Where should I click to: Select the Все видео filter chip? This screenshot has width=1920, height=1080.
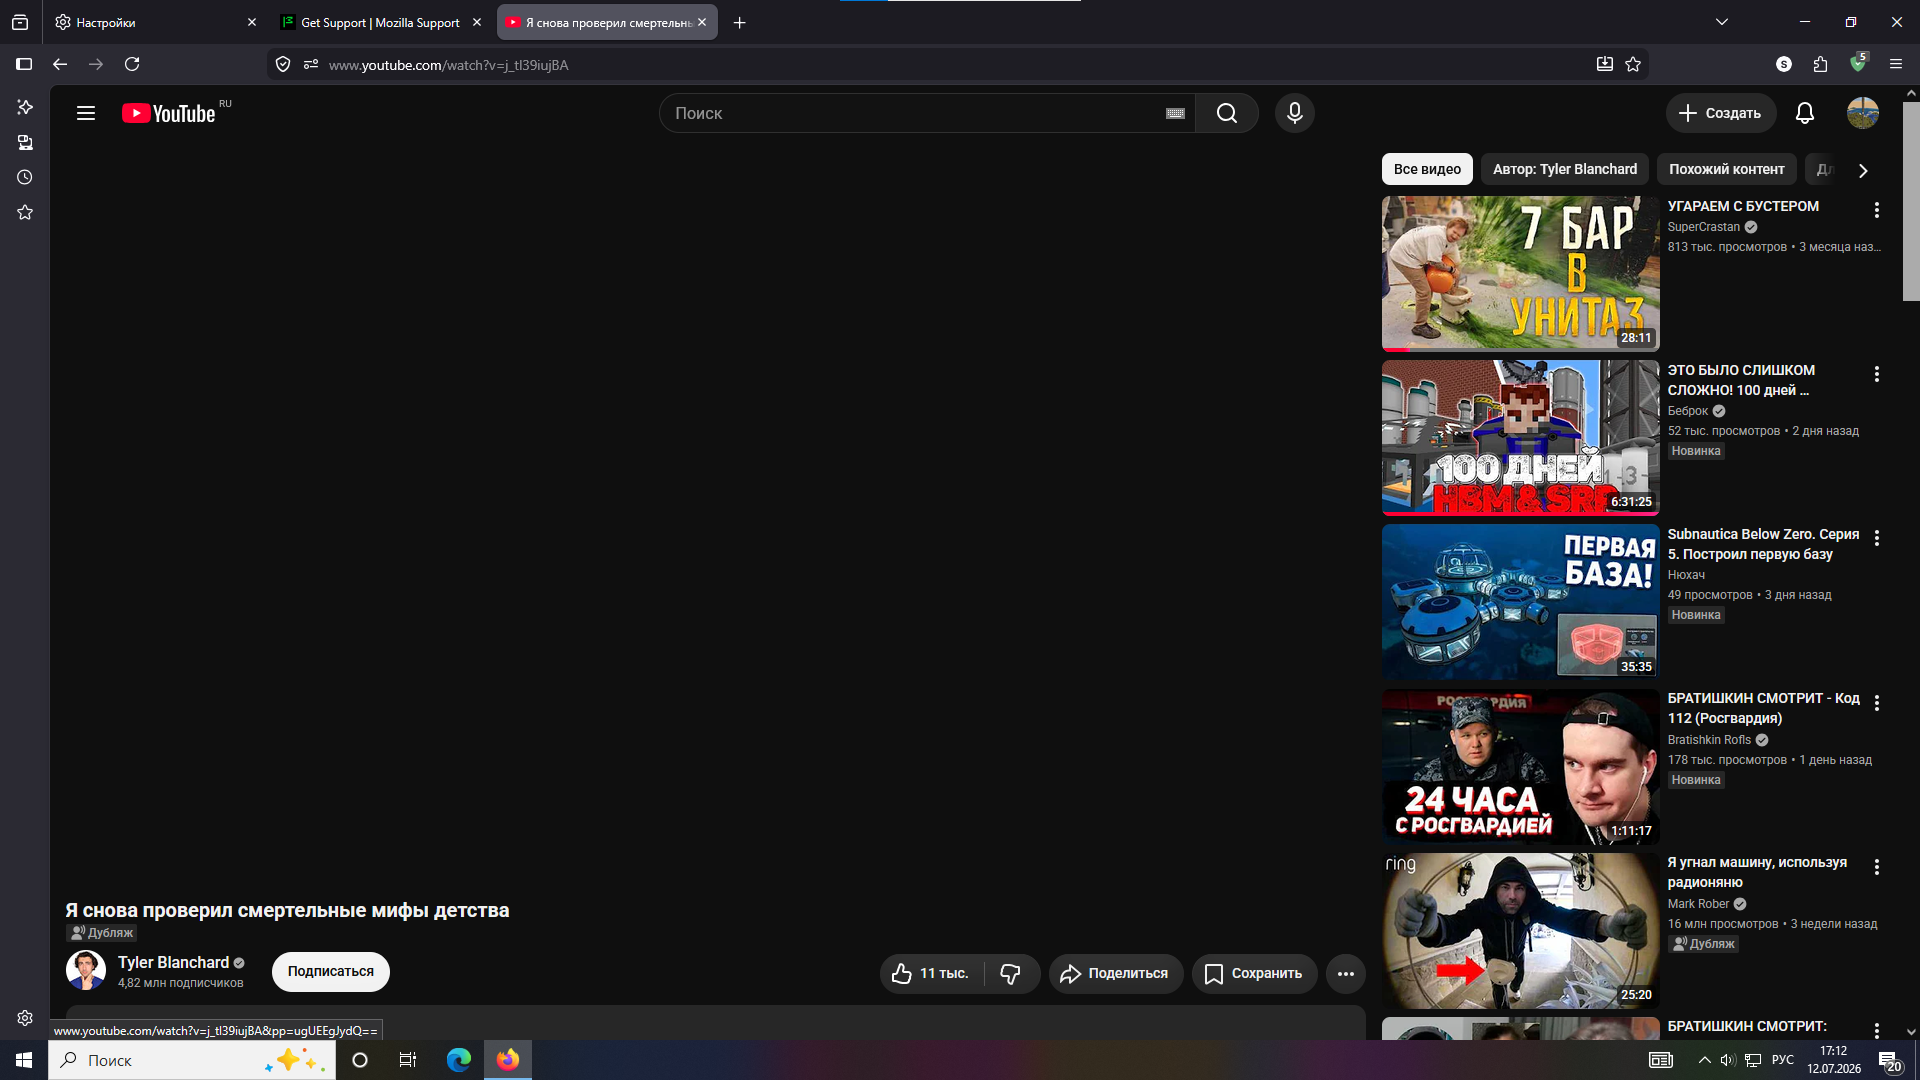1427,169
